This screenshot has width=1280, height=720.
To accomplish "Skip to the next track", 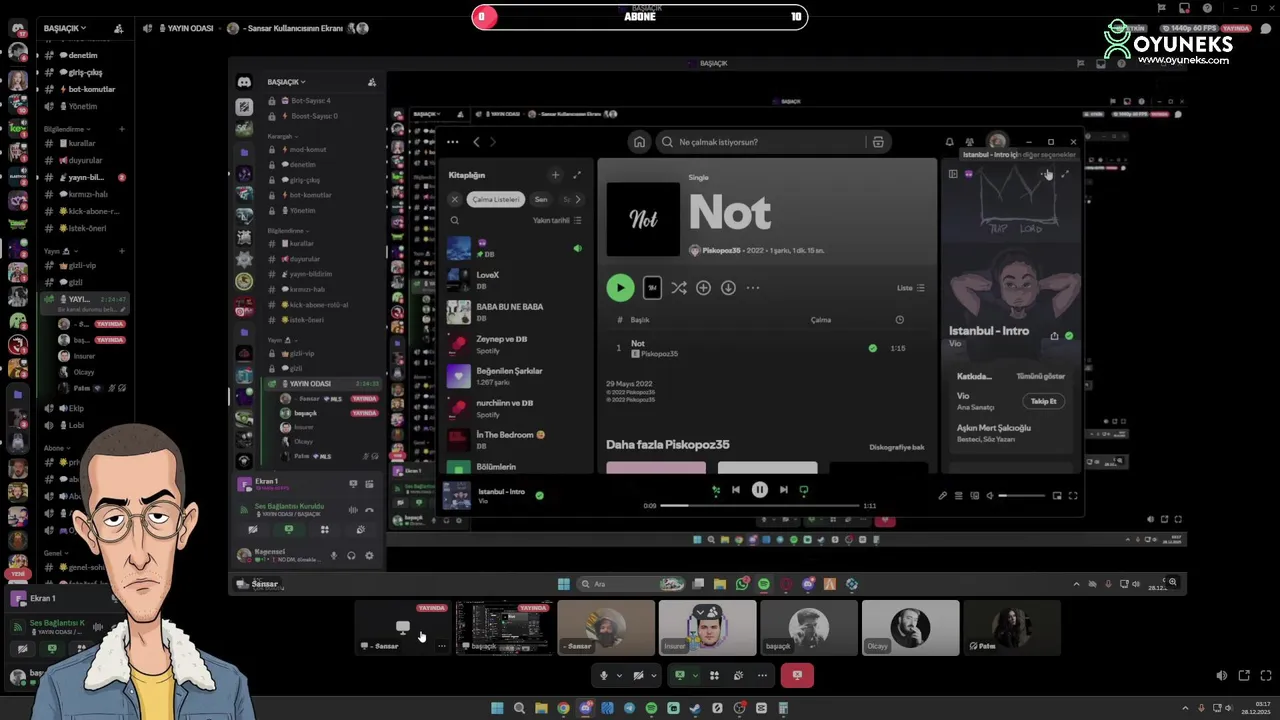I will tap(783, 490).
